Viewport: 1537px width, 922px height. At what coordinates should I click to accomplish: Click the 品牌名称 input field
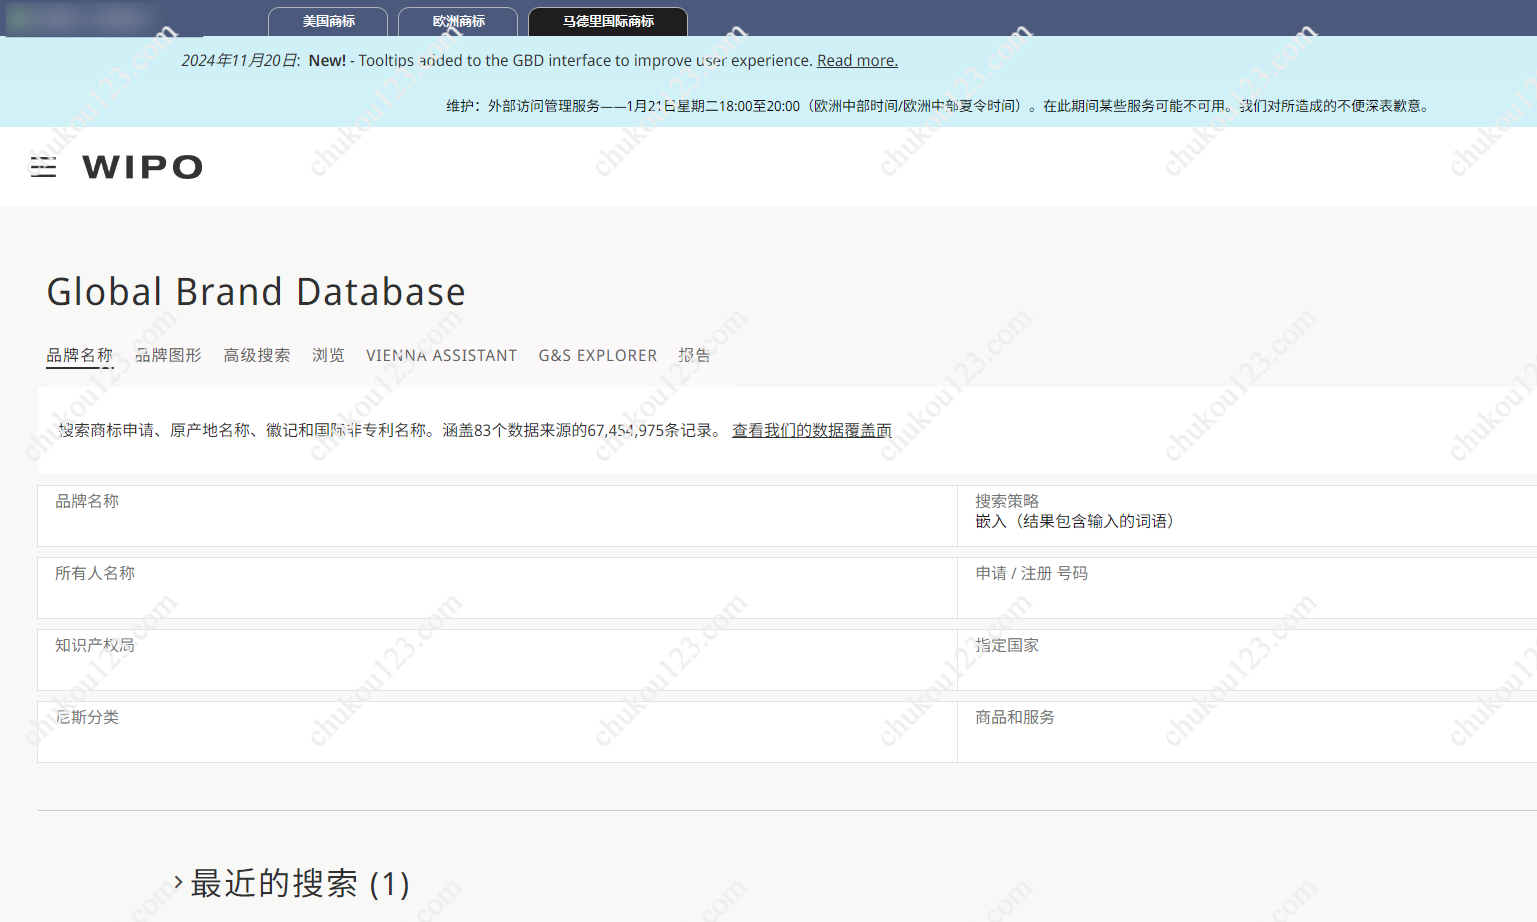tap(497, 516)
